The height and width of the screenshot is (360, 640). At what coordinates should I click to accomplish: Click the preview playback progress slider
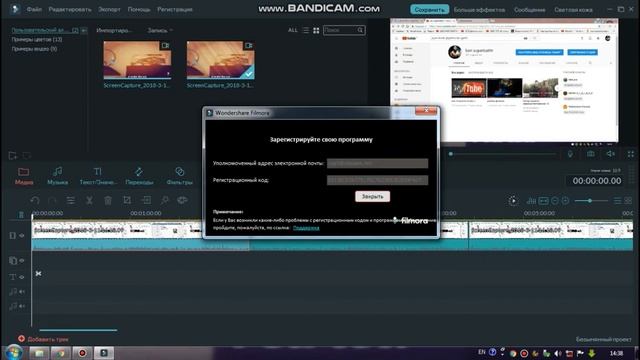(x=503, y=154)
